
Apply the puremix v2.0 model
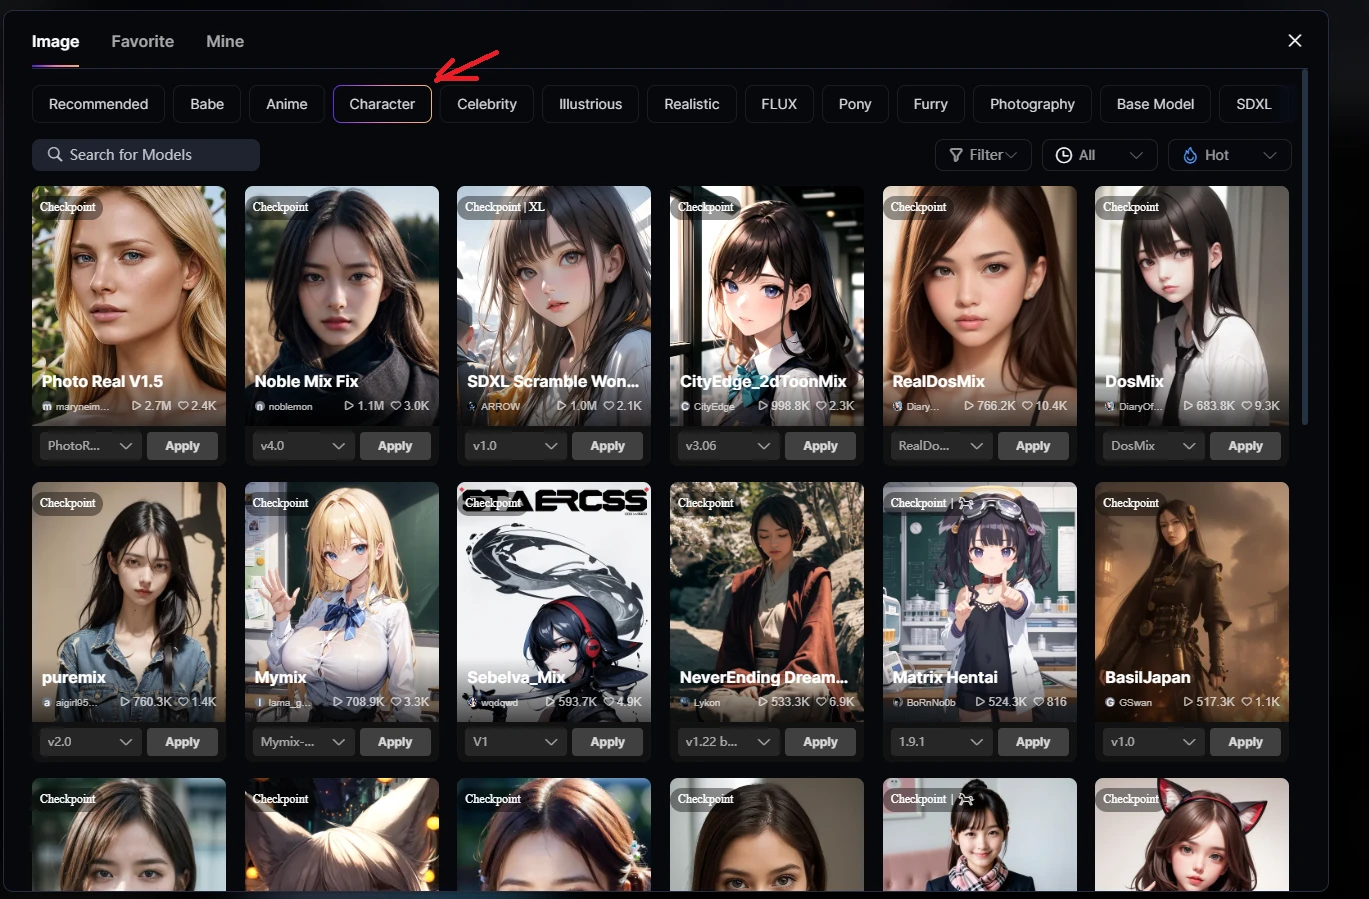182,742
